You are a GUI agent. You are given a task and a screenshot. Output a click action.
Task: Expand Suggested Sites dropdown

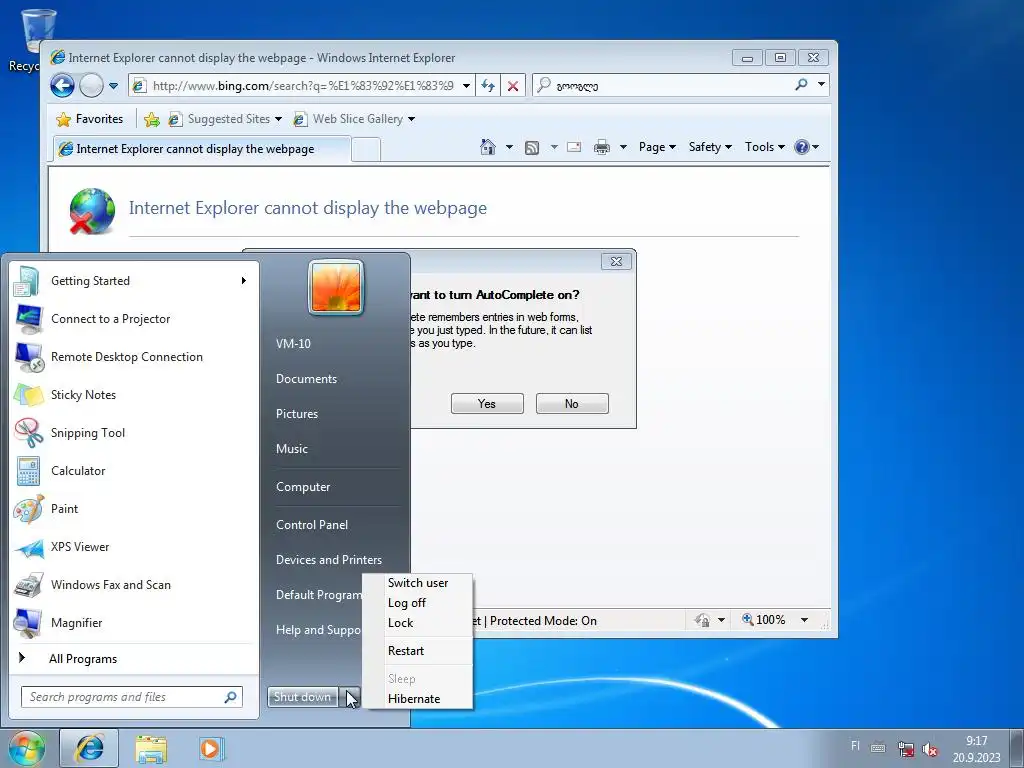278,119
